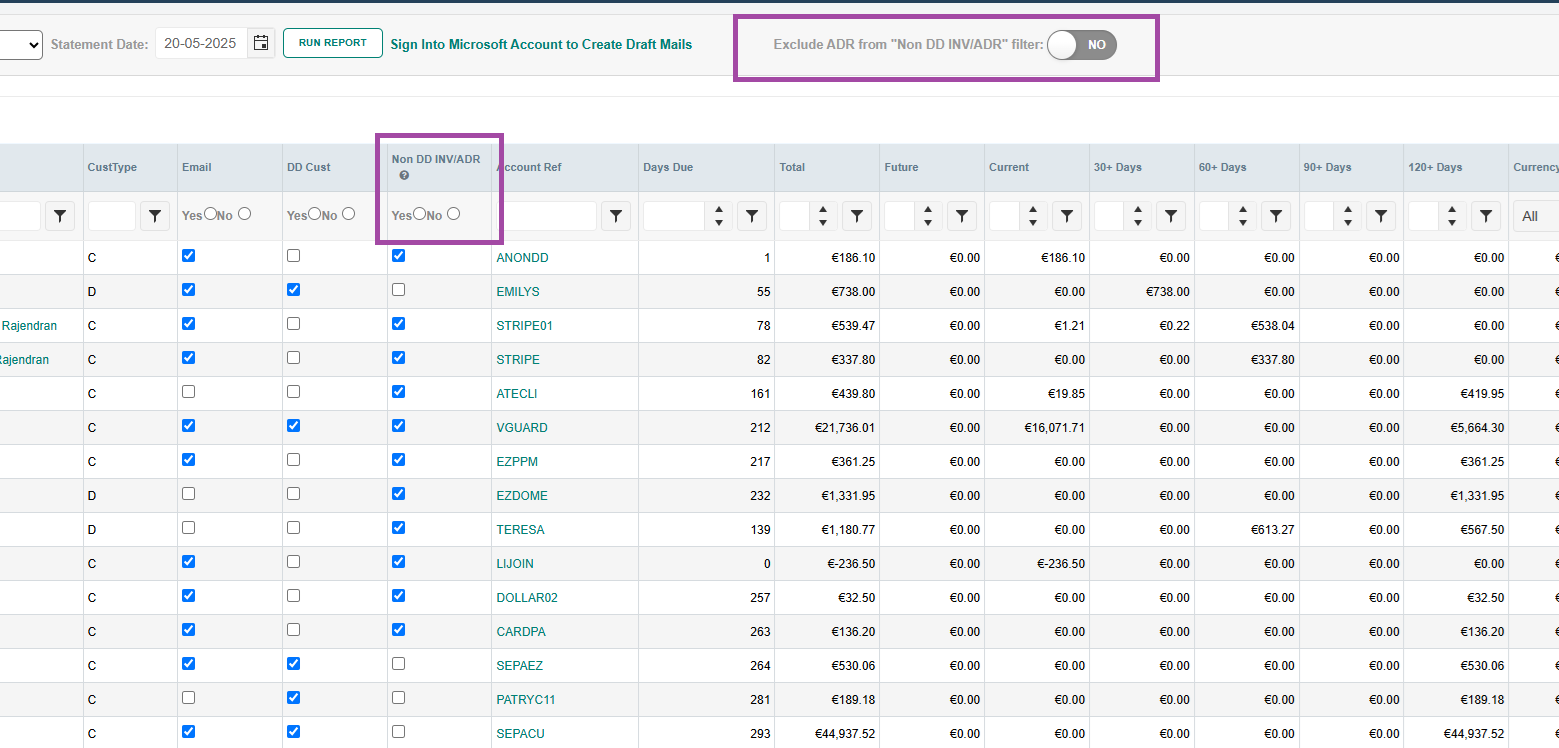
Task: Open the 60+ Days column filter icon
Action: [1276, 216]
